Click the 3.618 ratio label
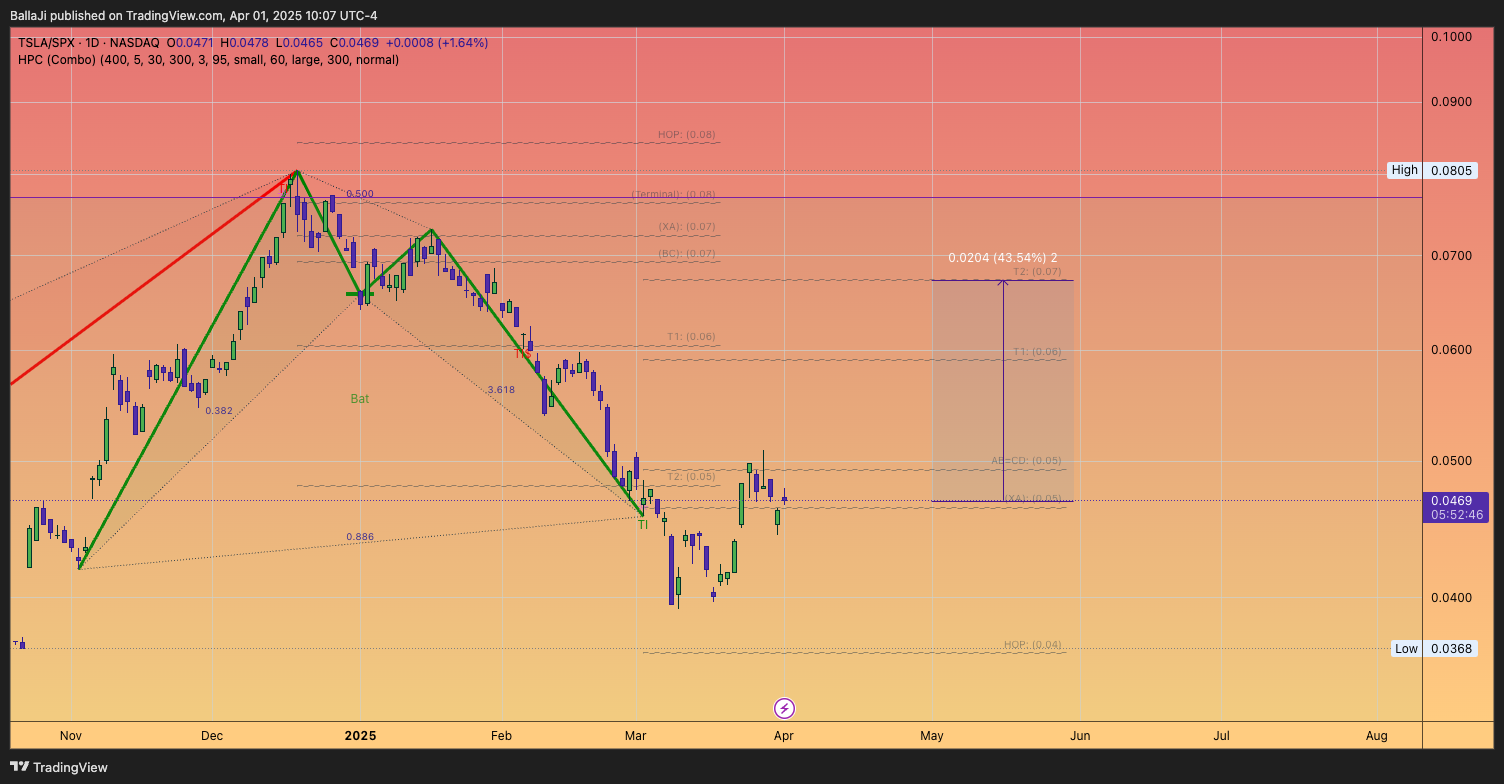Screen dimensions: 1504x784 [x=501, y=390]
